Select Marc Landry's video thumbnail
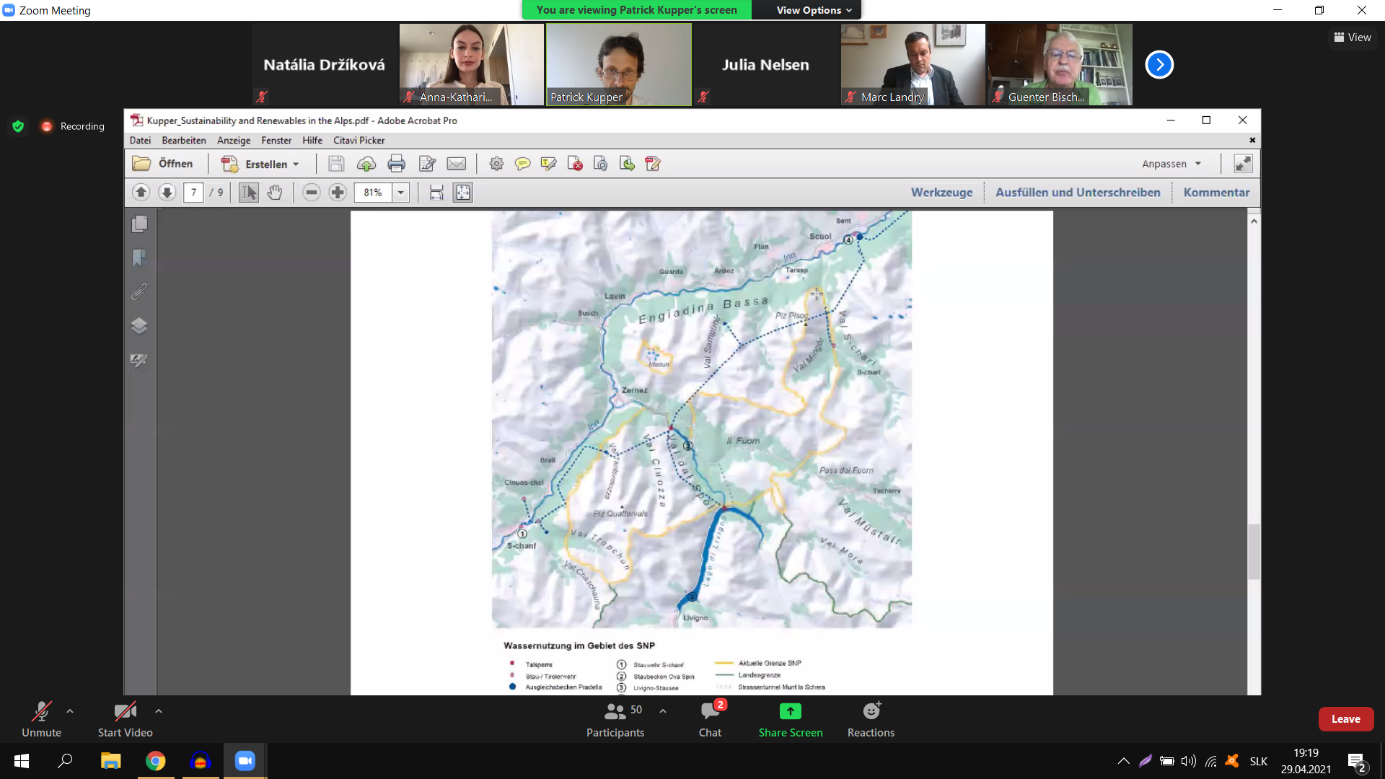 (912, 64)
